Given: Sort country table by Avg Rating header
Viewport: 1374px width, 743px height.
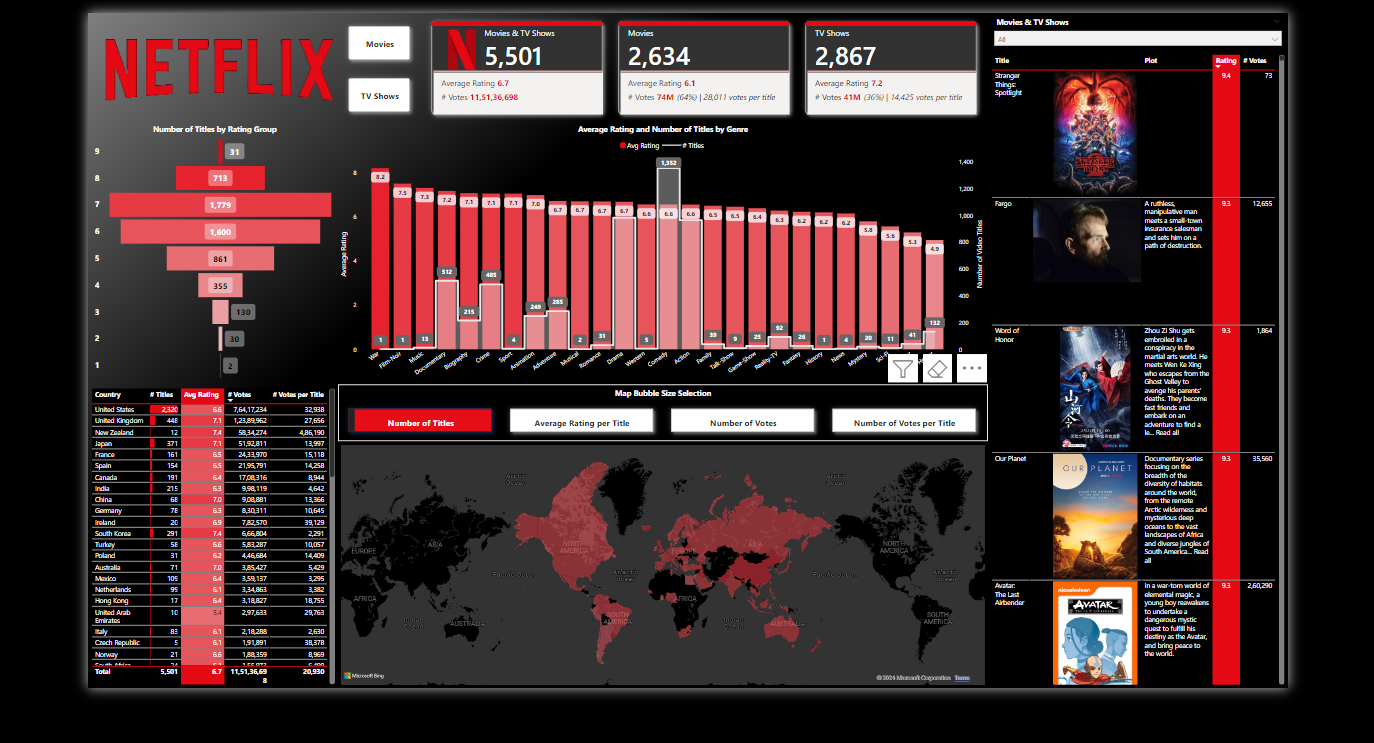Looking at the screenshot, I should 202,395.
